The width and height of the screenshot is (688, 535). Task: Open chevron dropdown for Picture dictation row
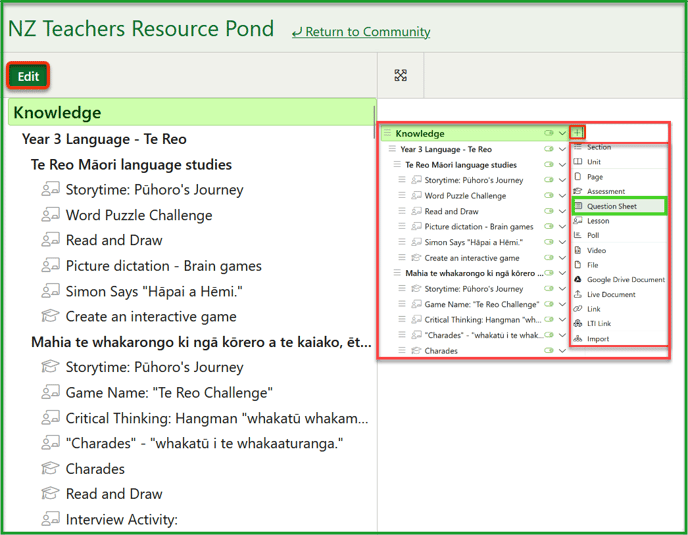point(563,227)
